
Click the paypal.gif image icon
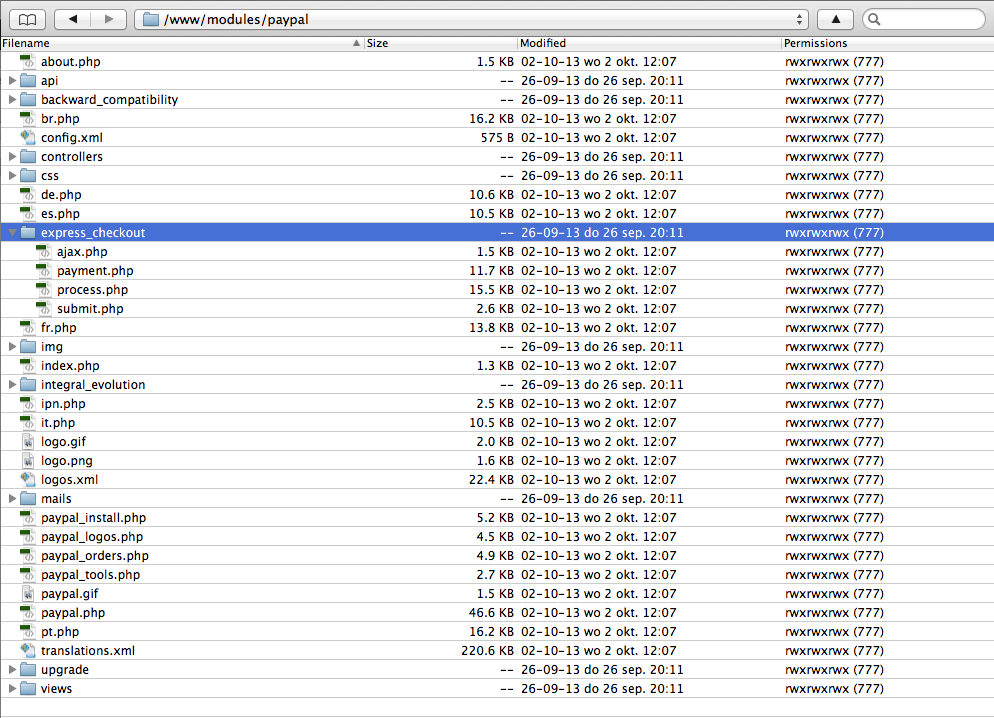click(x=27, y=594)
